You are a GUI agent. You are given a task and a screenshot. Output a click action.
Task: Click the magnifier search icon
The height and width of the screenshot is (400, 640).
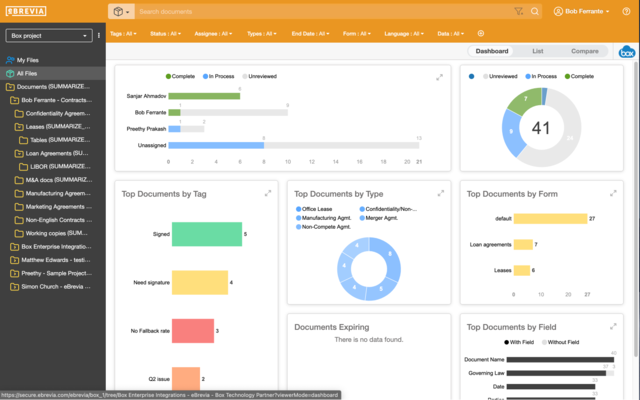point(535,11)
